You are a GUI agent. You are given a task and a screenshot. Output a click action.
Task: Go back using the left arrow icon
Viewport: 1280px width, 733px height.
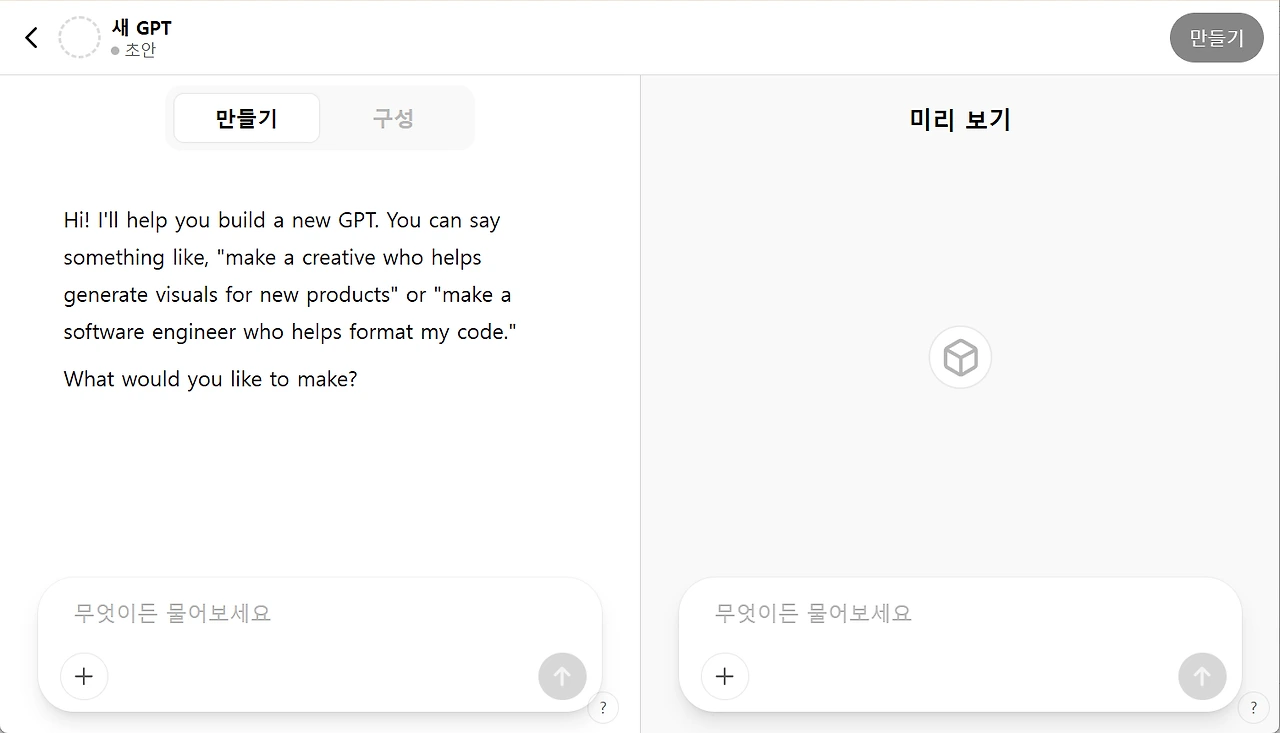[31, 38]
